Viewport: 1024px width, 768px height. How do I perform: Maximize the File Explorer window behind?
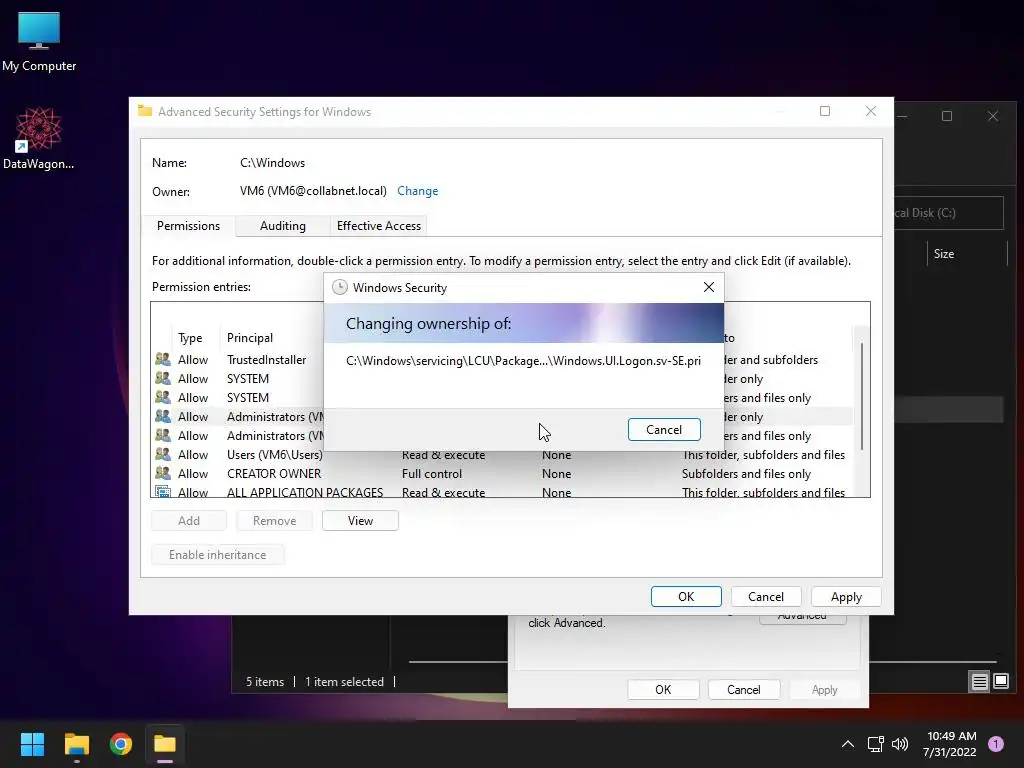click(947, 116)
